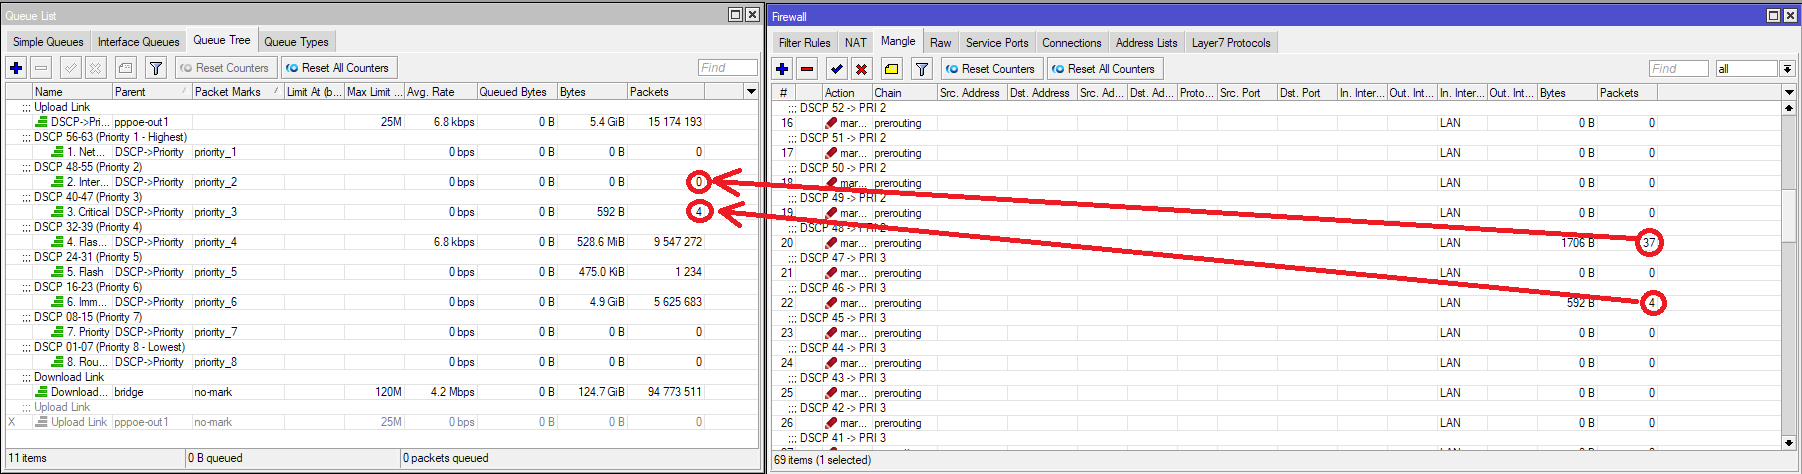Open Firewall column selector dropdown
The width and height of the screenshot is (1802, 474).
pyautogui.click(x=1789, y=92)
